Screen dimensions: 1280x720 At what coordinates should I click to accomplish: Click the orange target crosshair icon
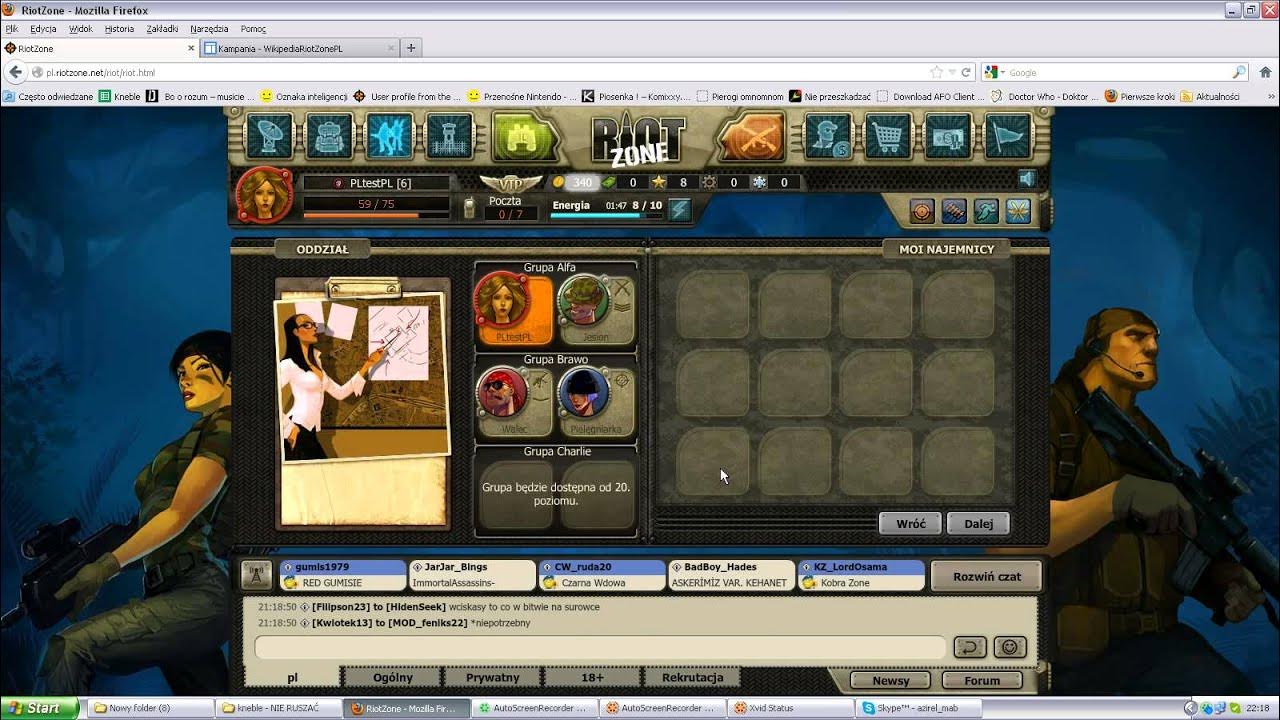click(922, 211)
